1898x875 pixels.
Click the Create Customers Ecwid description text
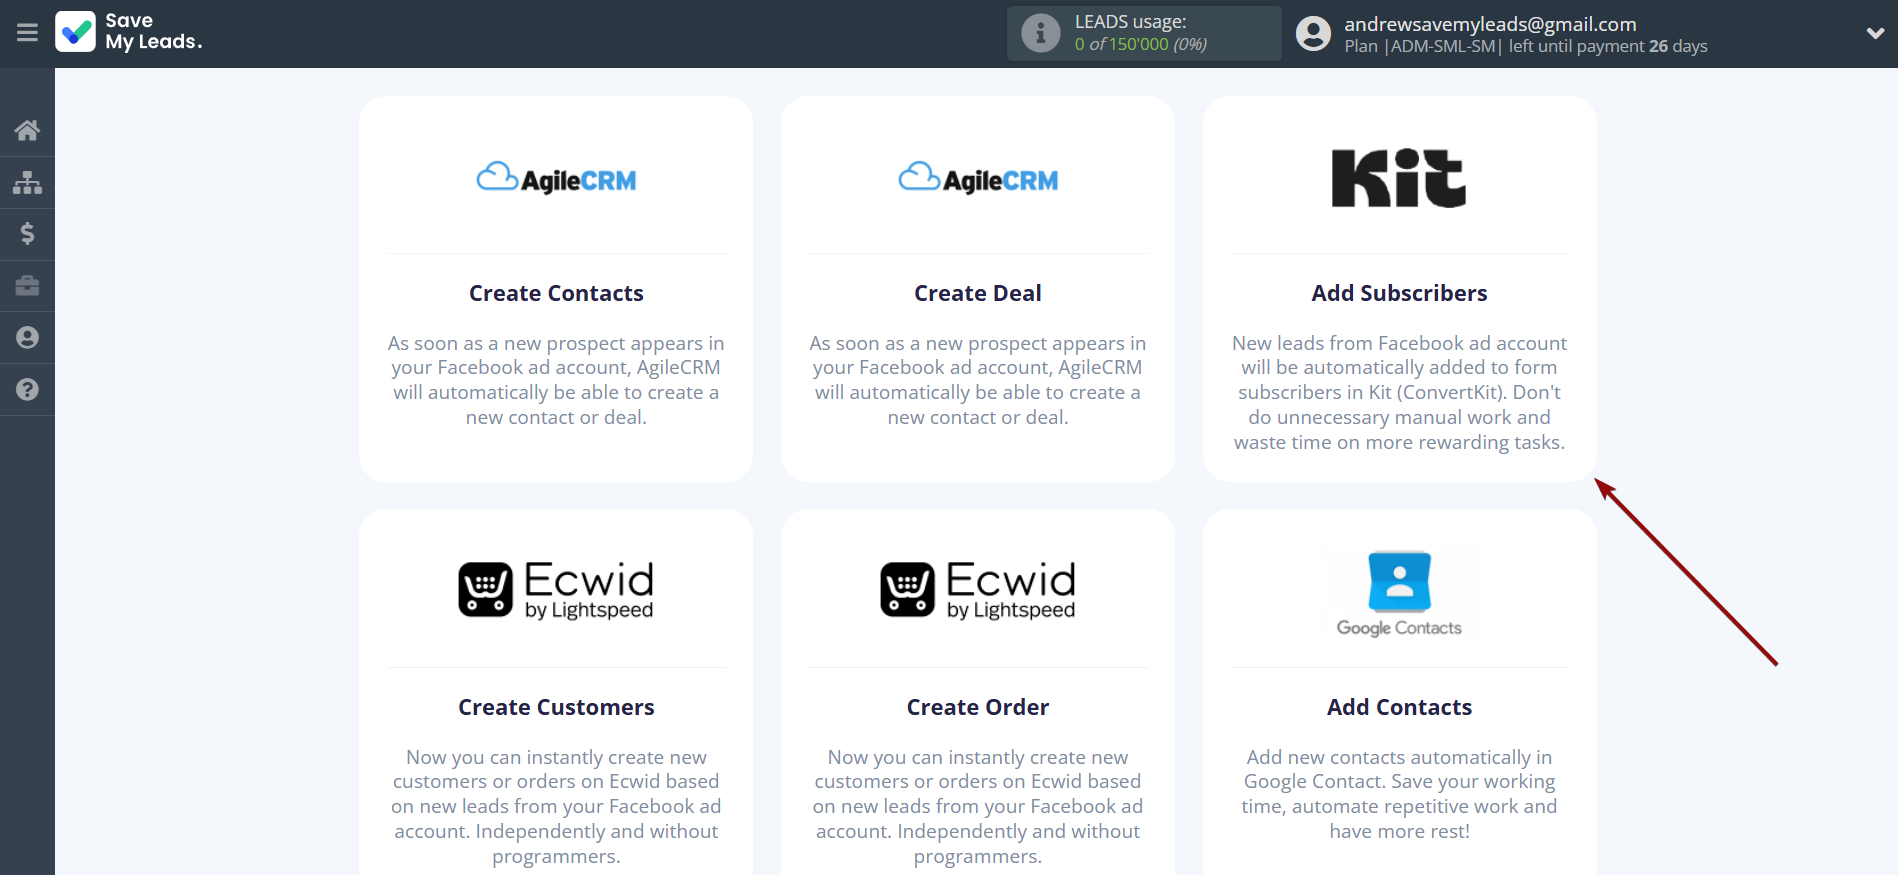click(556, 807)
